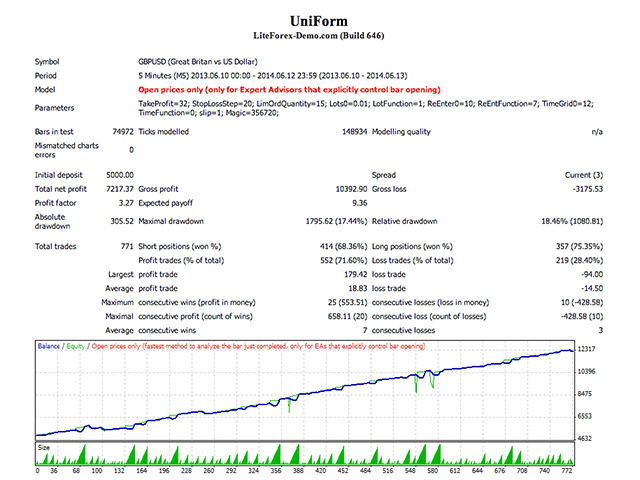The image size is (640, 480).
Task: Select the Ticks modelled value 148934
Action: 354,132
